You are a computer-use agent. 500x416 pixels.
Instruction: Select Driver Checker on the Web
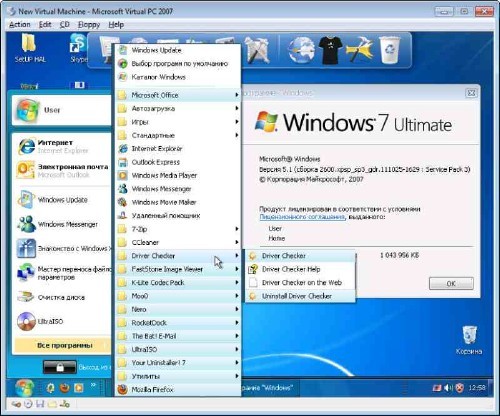(300, 282)
